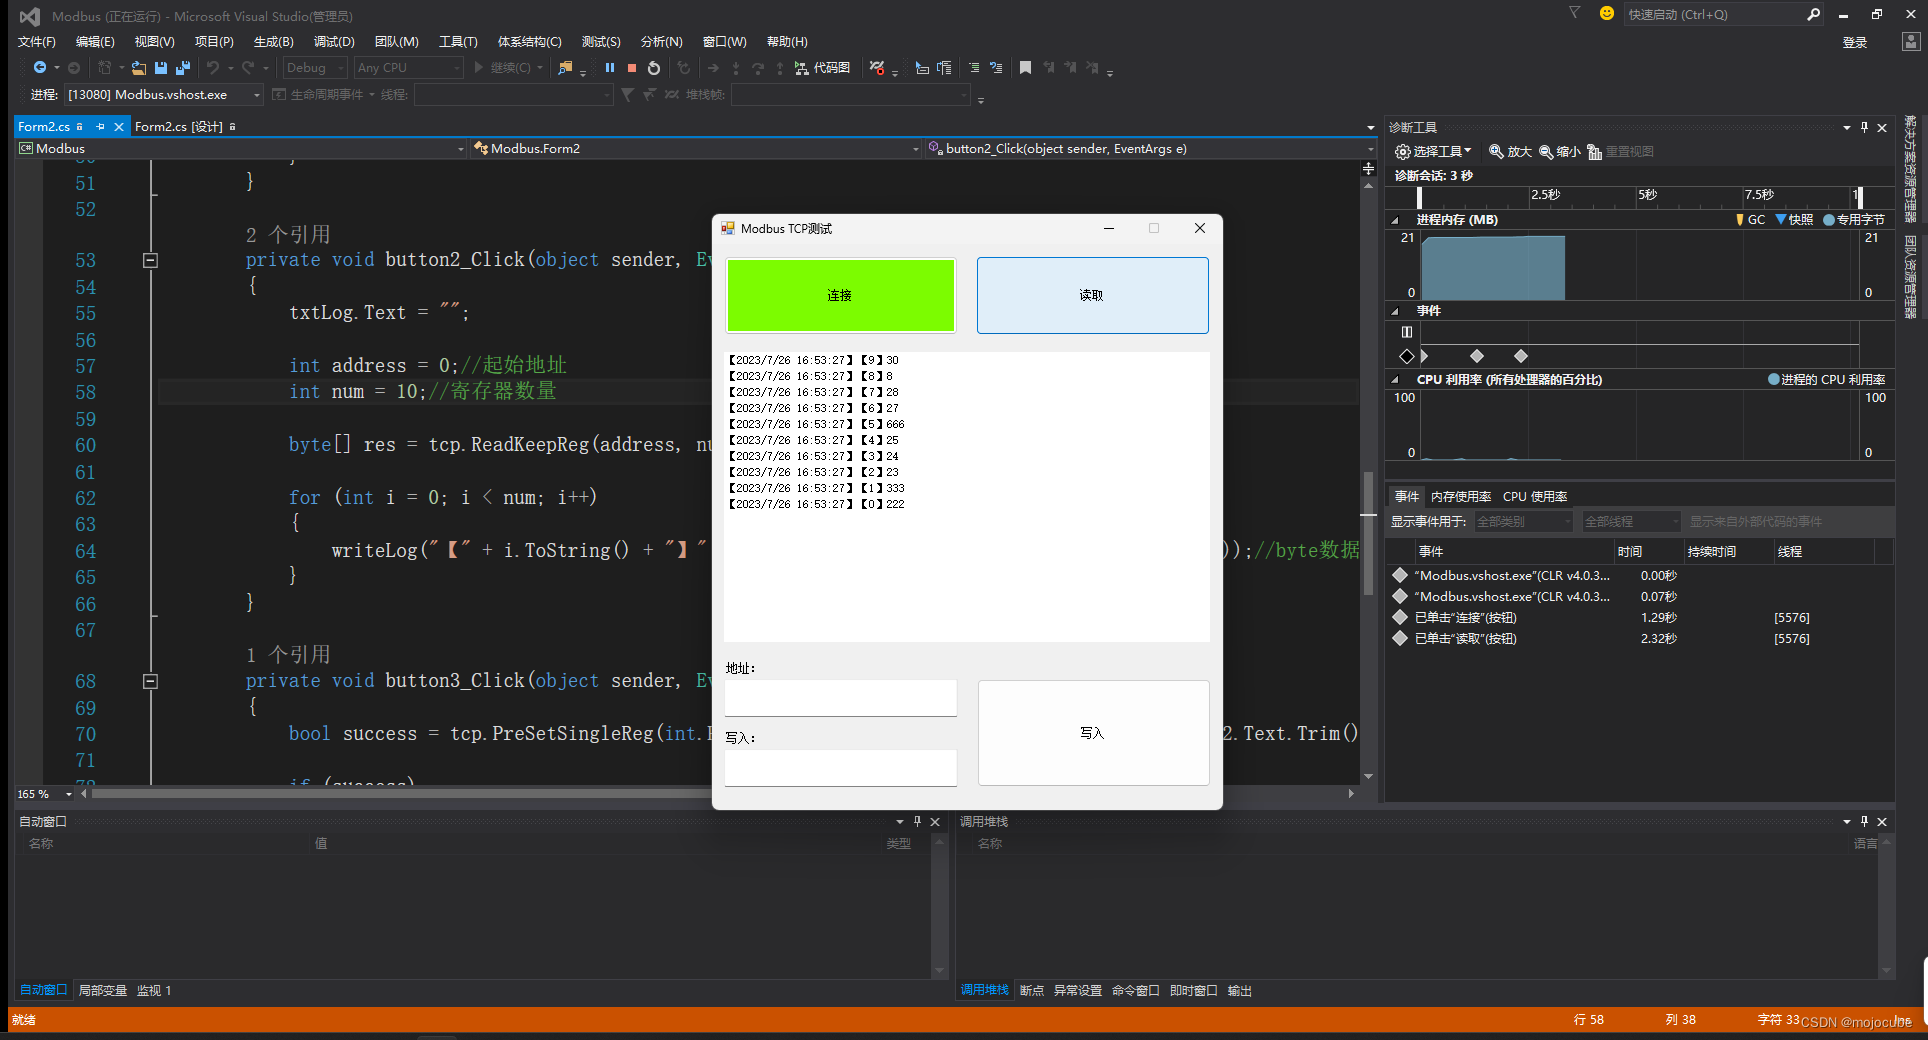Pin the 诊断工具 panel
This screenshot has width=1928, height=1040.
(x=1865, y=127)
